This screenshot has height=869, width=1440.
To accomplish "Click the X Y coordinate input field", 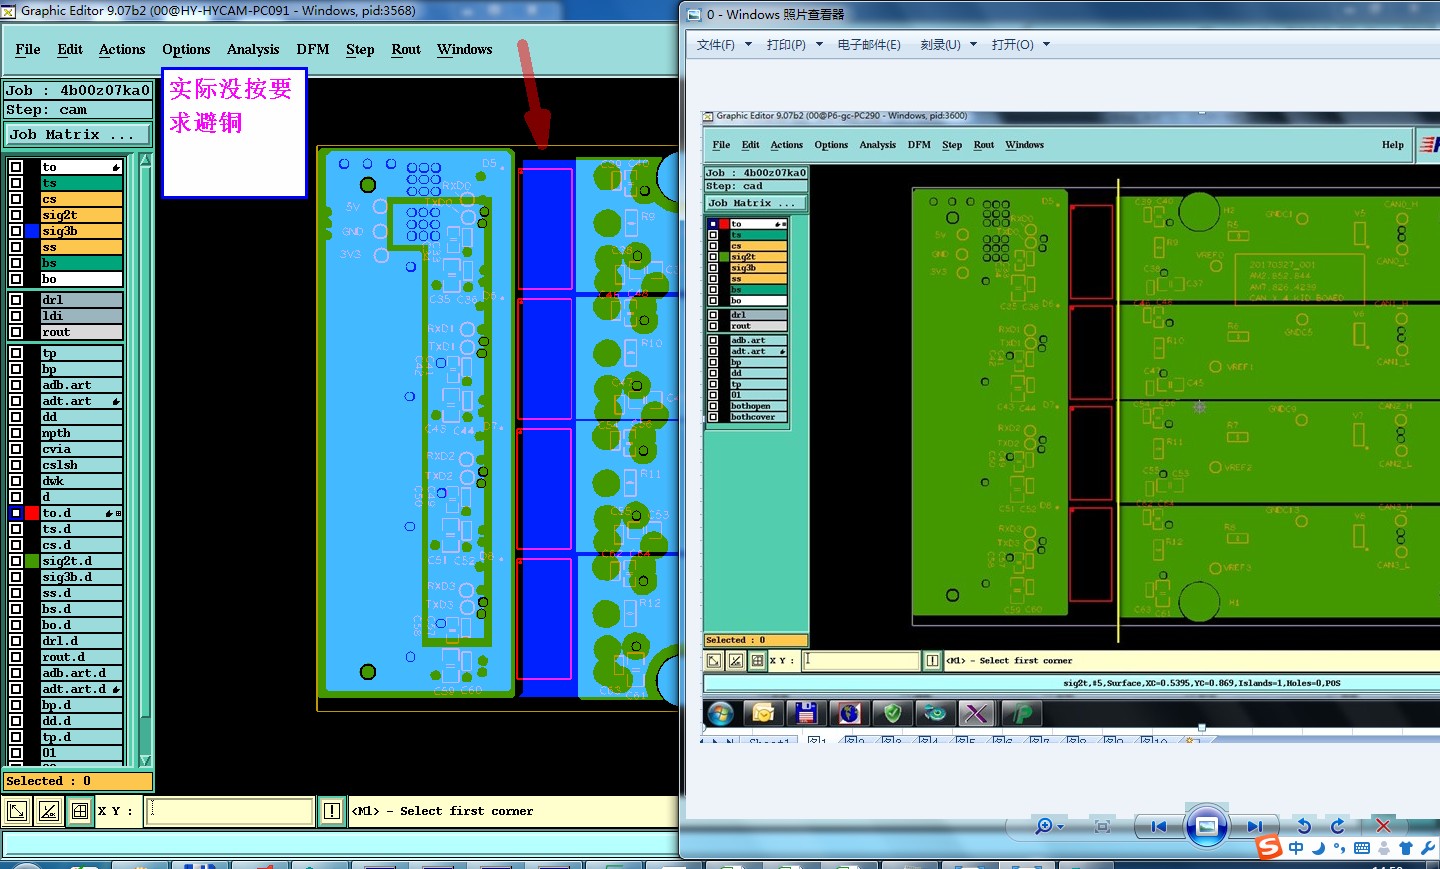I will tap(230, 811).
